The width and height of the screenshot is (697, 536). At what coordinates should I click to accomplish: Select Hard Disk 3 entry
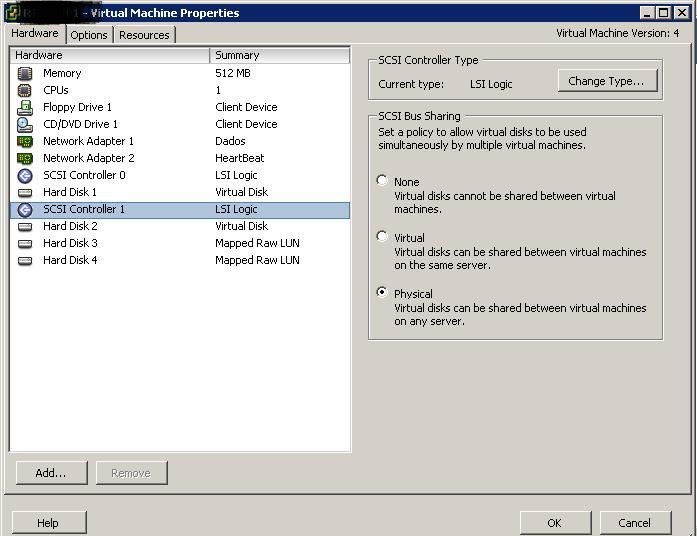tap(70, 244)
